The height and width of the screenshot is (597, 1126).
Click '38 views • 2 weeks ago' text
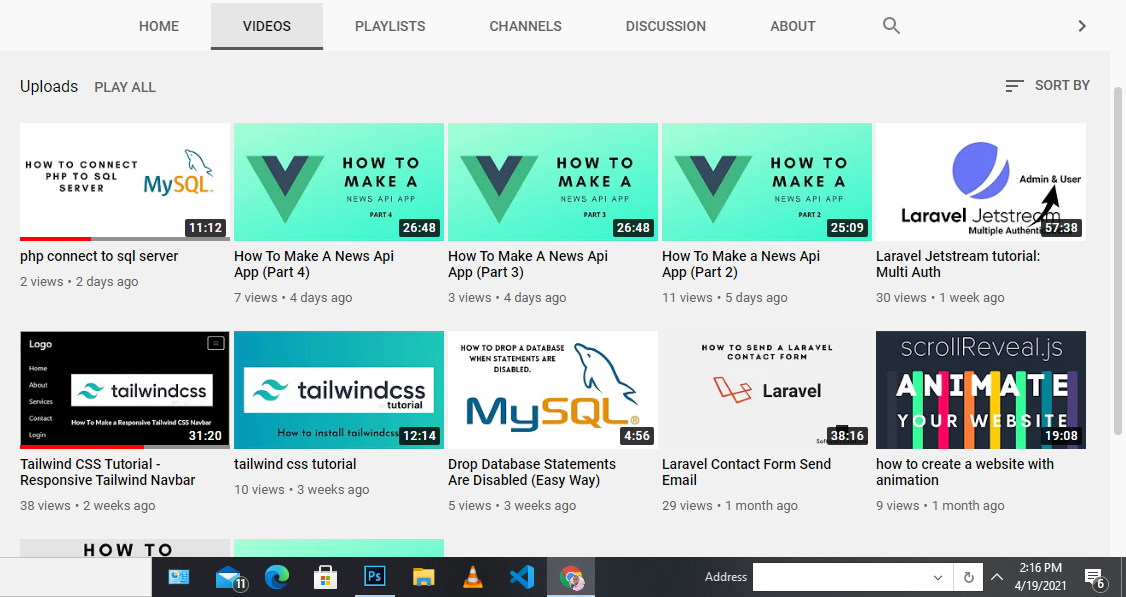click(x=88, y=506)
